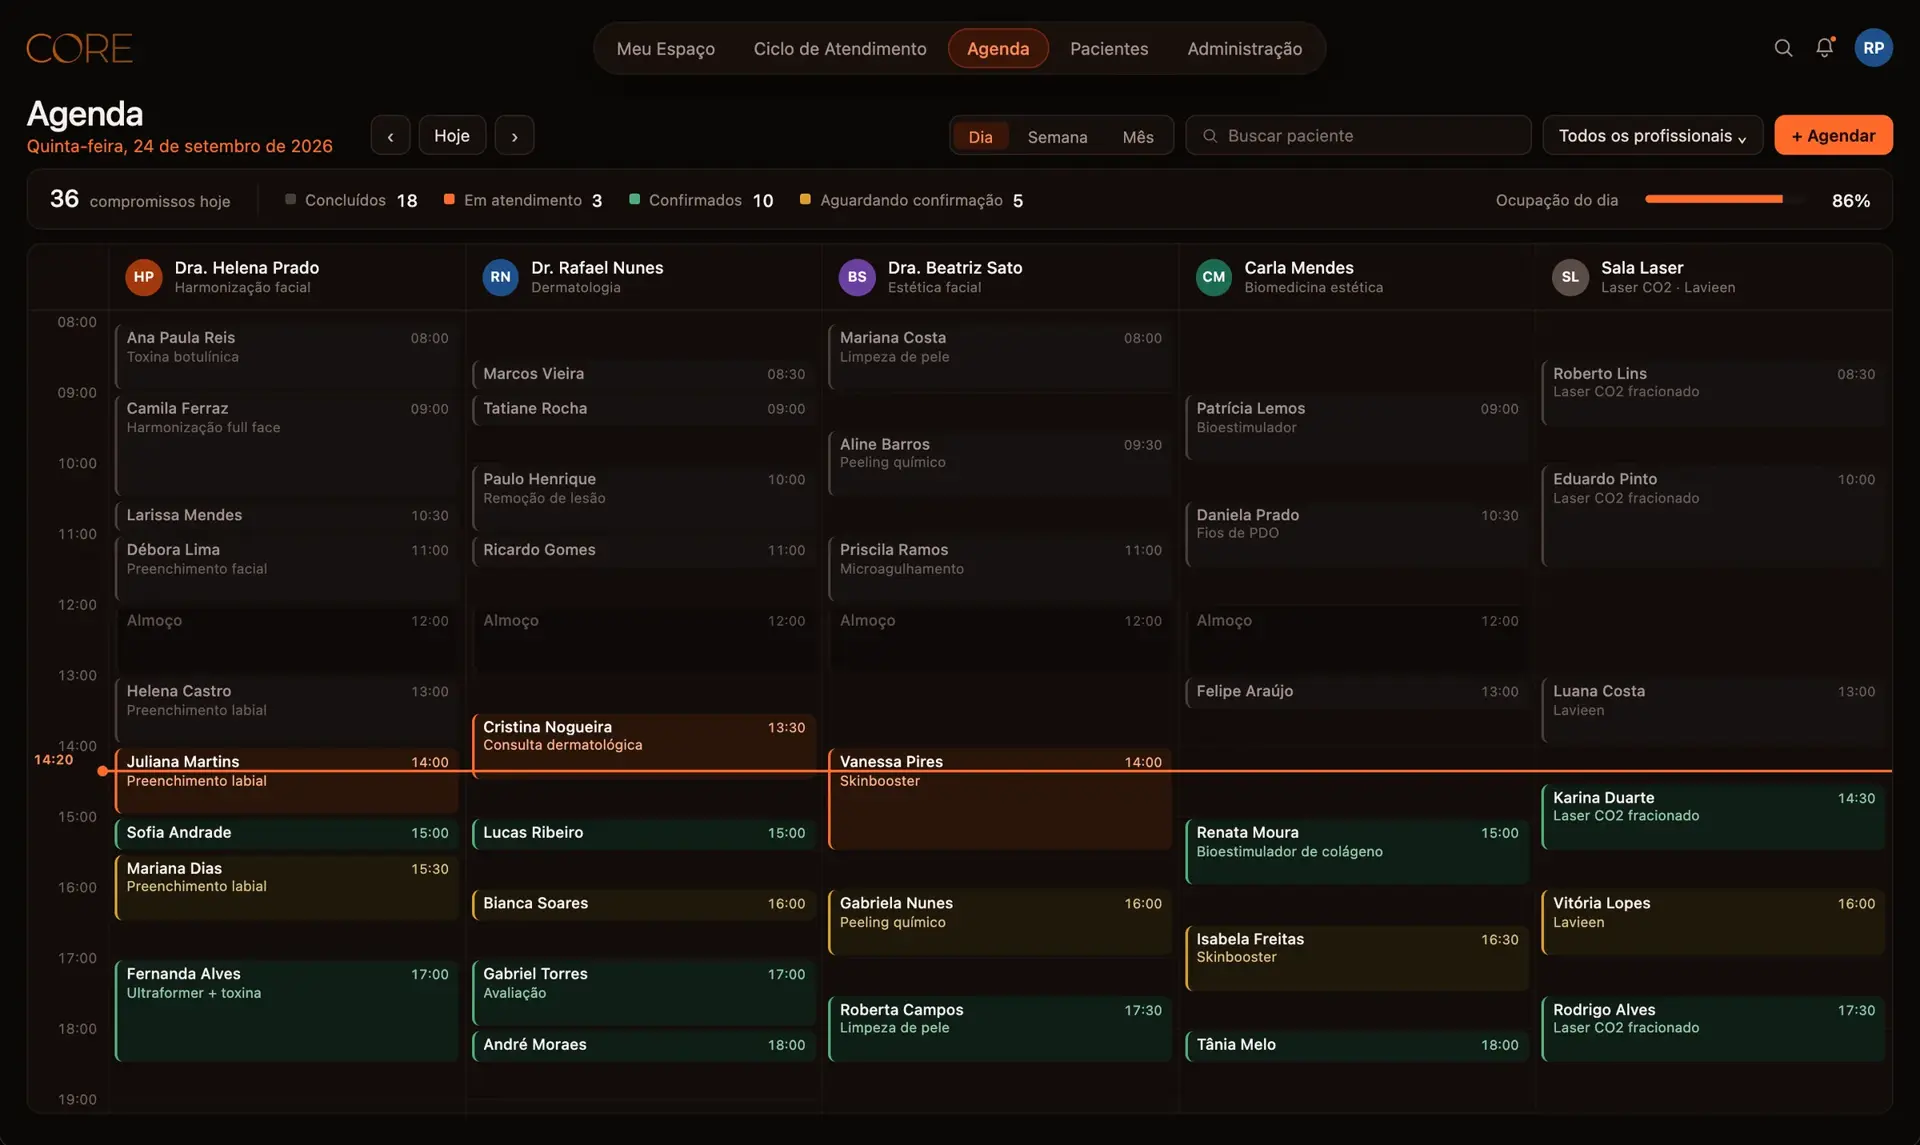This screenshot has height=1145, width=1920.
Task: Open the RP user avatar menu
Action: [x=1873, y=48]
